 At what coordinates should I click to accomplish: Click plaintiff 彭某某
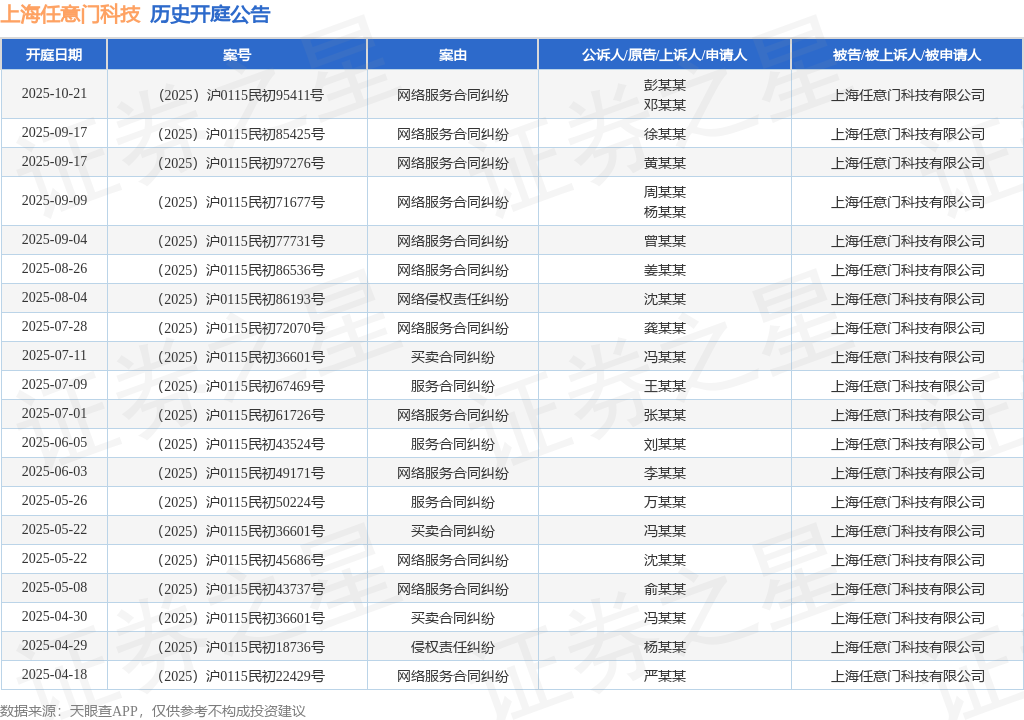click(x=665, y=85)
